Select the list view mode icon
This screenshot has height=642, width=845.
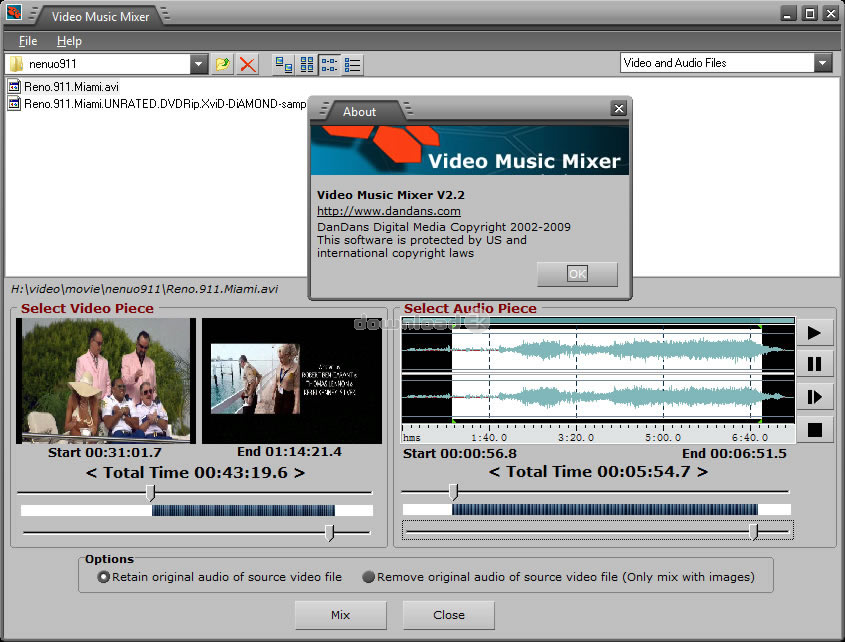click(x=330, y=64)
